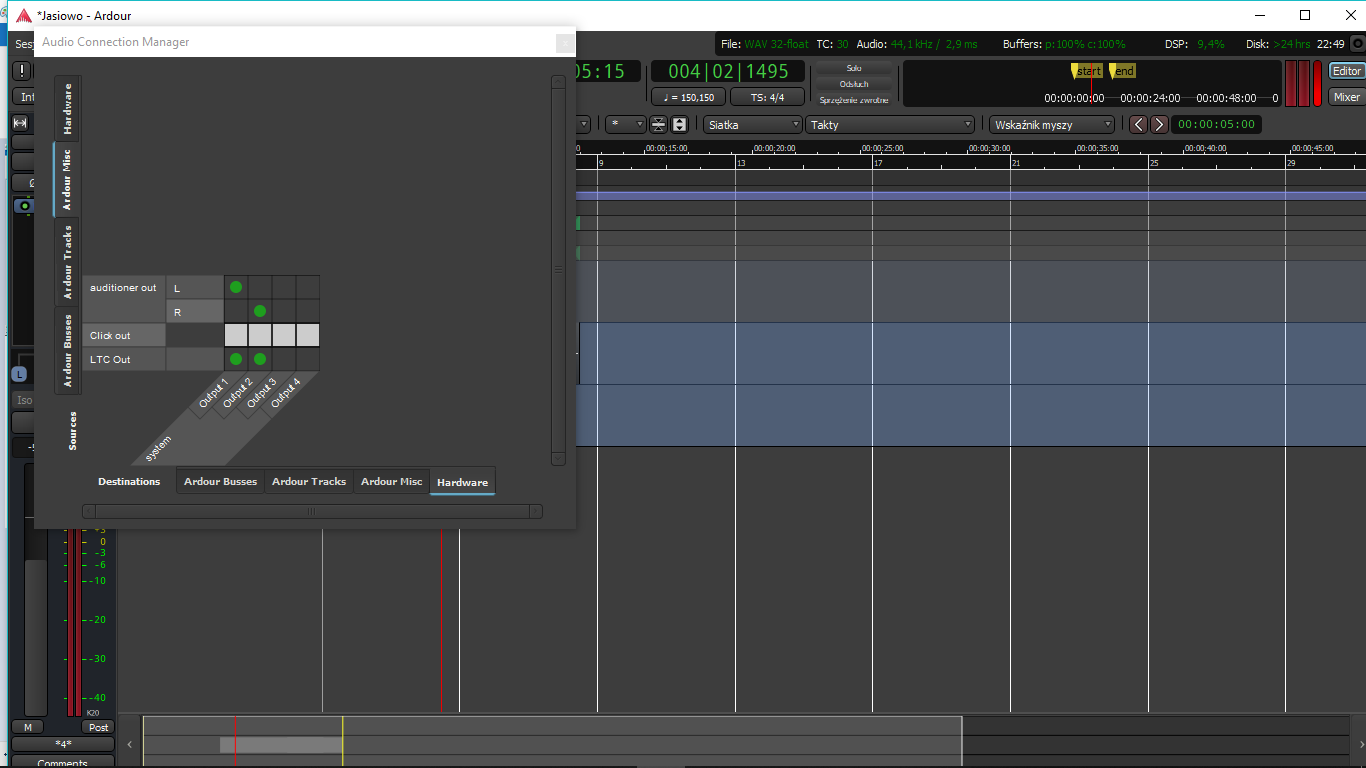Toggle LTC Out to Output 3 connection

click(x=284, y=359)
